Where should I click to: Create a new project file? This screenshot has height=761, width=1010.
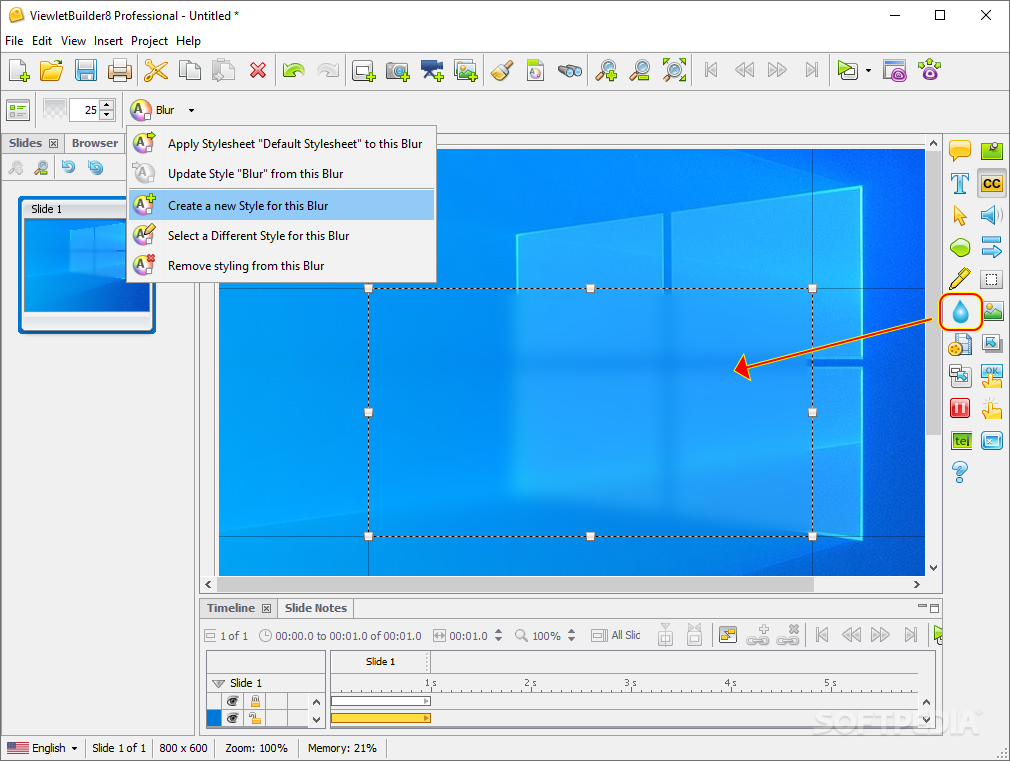coord(19,70)
